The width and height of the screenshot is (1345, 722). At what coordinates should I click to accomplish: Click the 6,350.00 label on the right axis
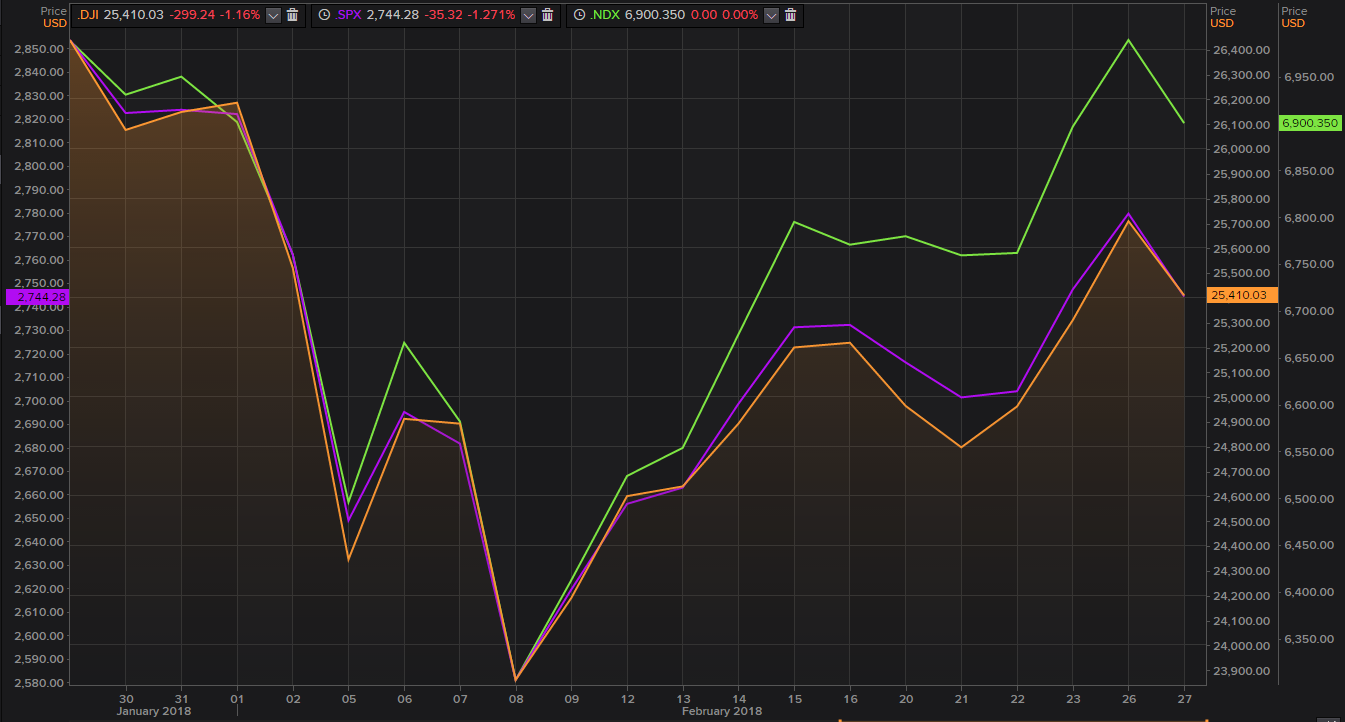click(1308, 639)
